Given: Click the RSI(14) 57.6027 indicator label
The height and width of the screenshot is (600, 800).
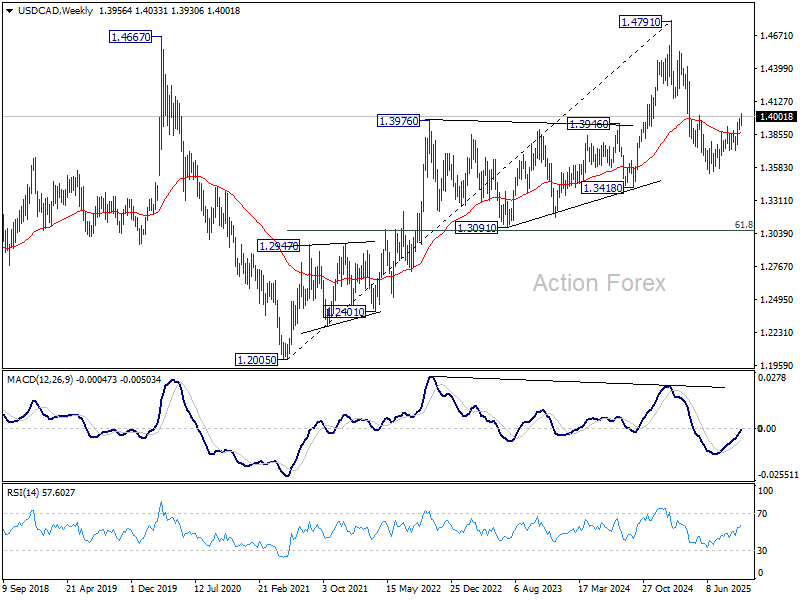Looking at the screenshot, I should tap(41, 492).
